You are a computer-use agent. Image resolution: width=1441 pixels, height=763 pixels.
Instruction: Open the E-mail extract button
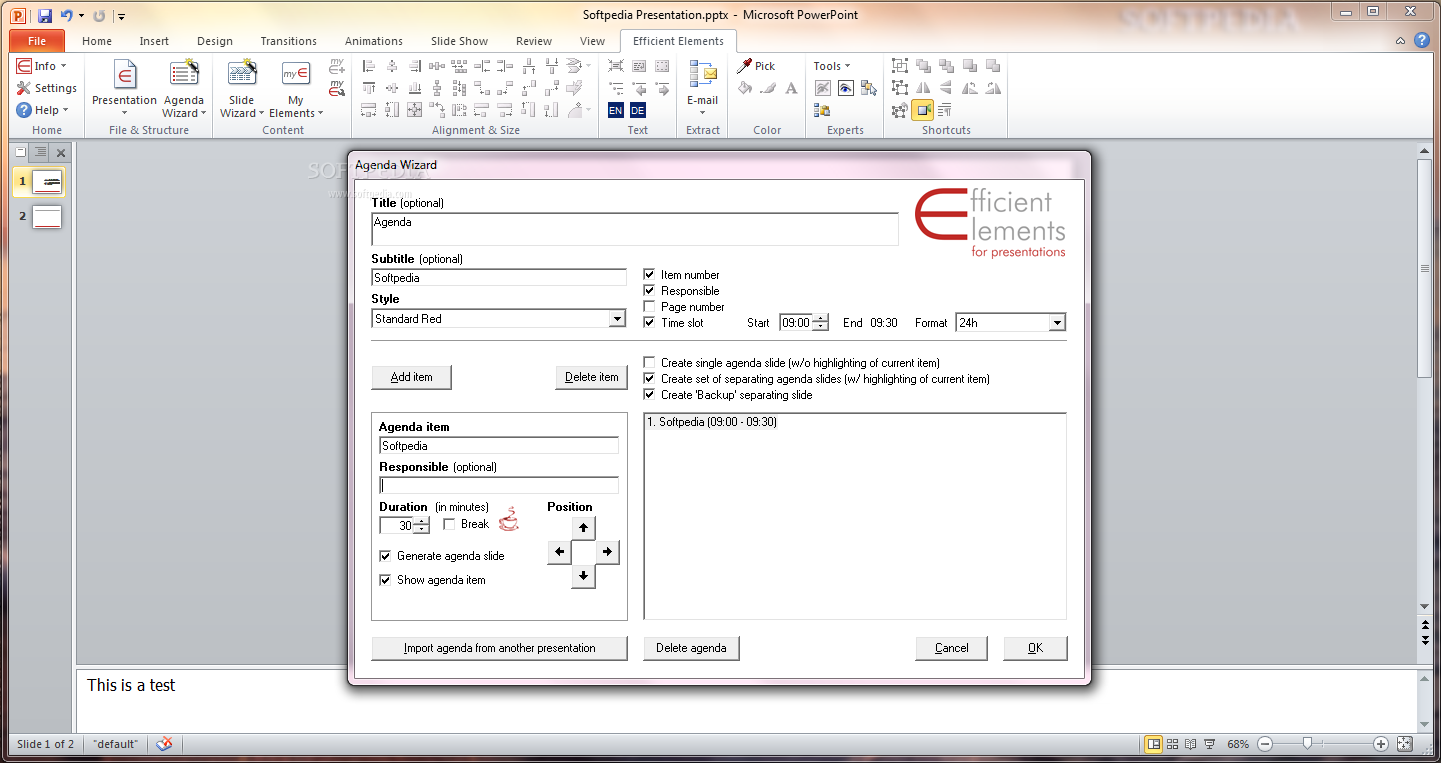(702, 88)
